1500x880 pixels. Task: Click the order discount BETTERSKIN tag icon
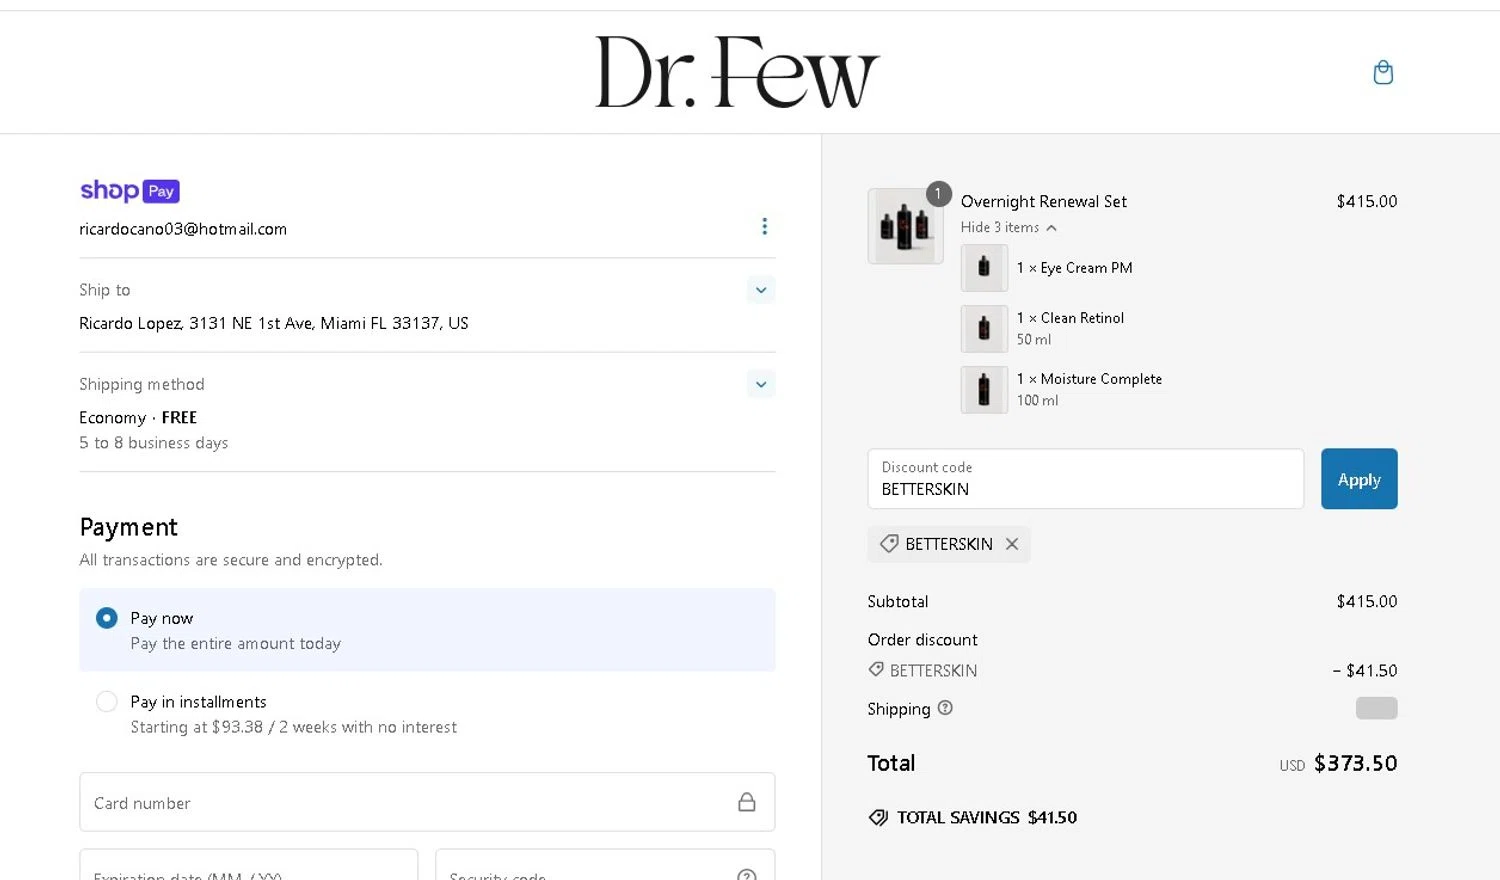(876, 670)
